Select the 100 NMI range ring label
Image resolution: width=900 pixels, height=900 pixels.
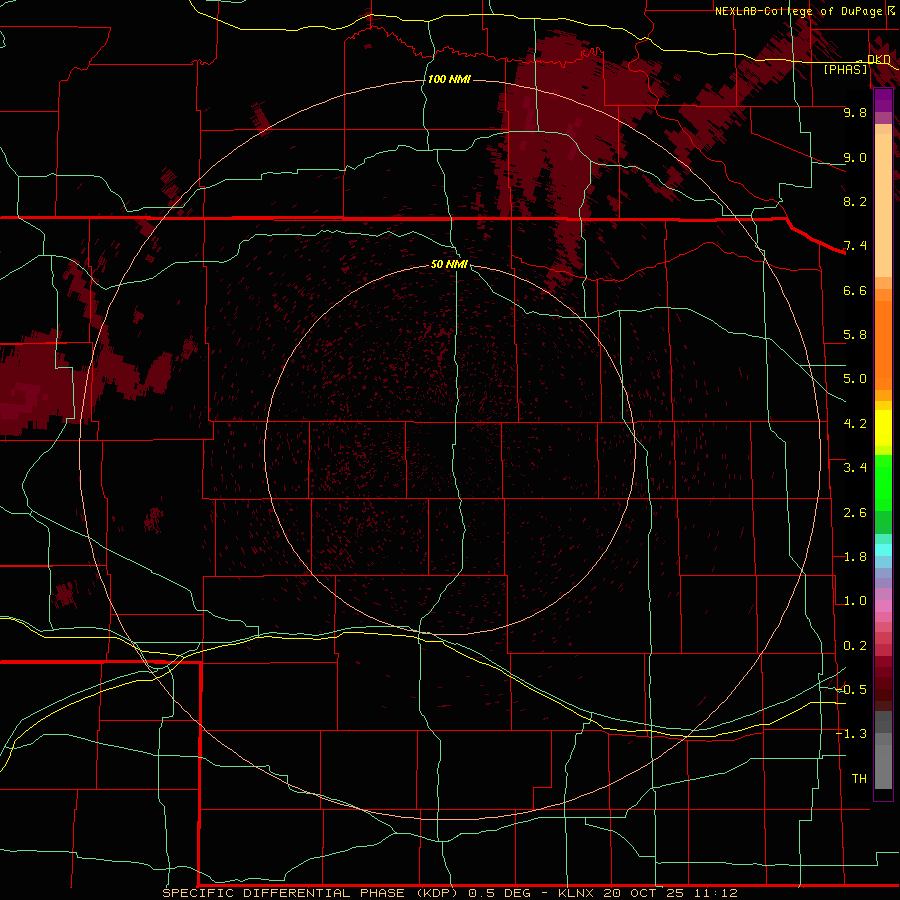449,79
